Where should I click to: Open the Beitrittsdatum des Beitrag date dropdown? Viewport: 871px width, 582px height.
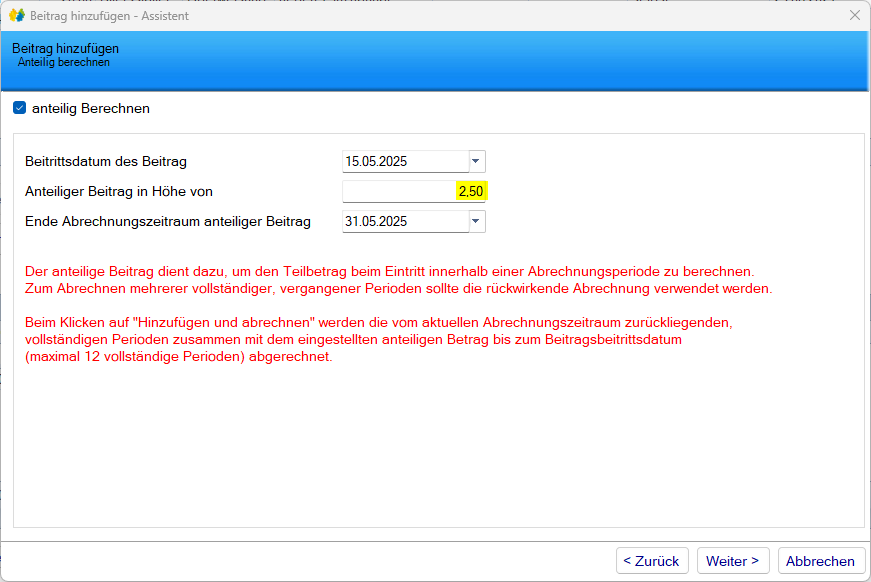coord(476,161)
